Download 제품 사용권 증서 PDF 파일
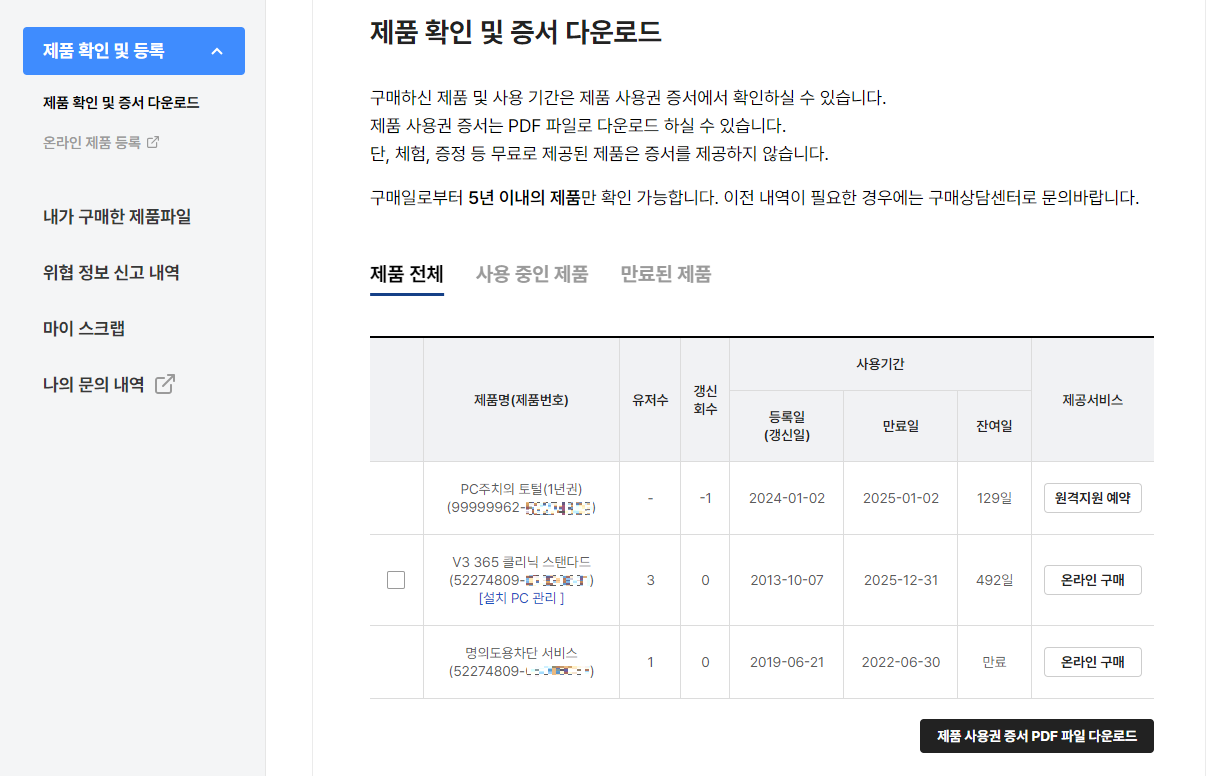 [x=1037, y=736]
